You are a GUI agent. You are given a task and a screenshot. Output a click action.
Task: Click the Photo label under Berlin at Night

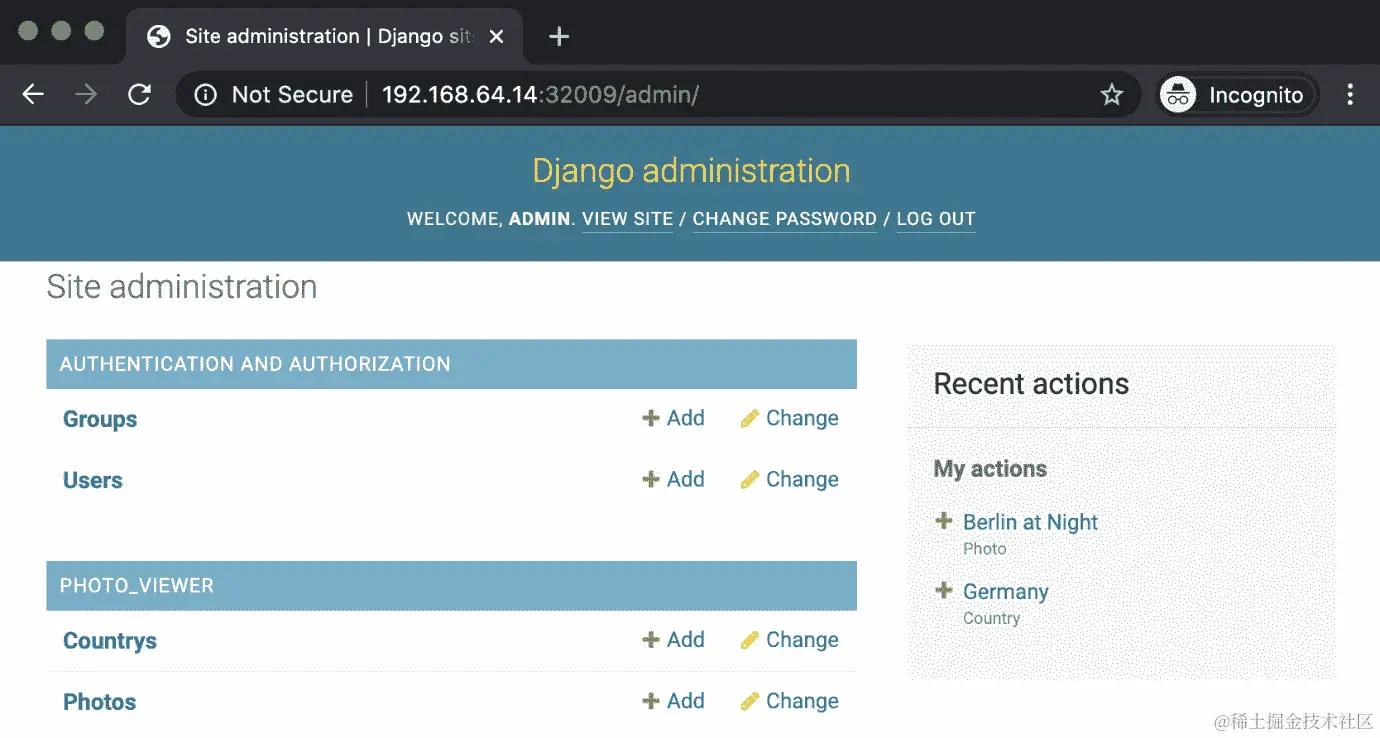click(x=985, y=549)
